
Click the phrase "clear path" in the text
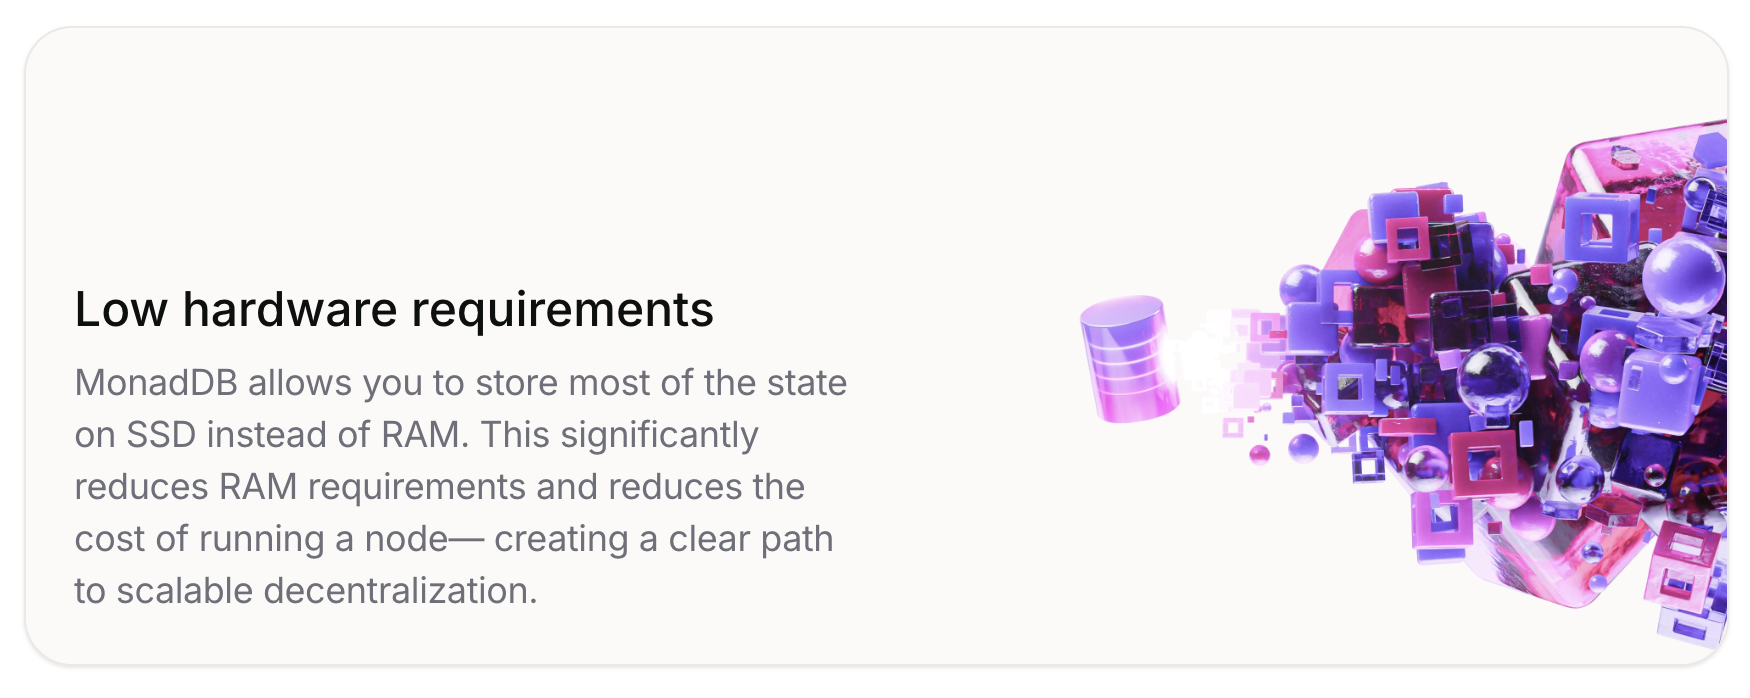point(750,539)
